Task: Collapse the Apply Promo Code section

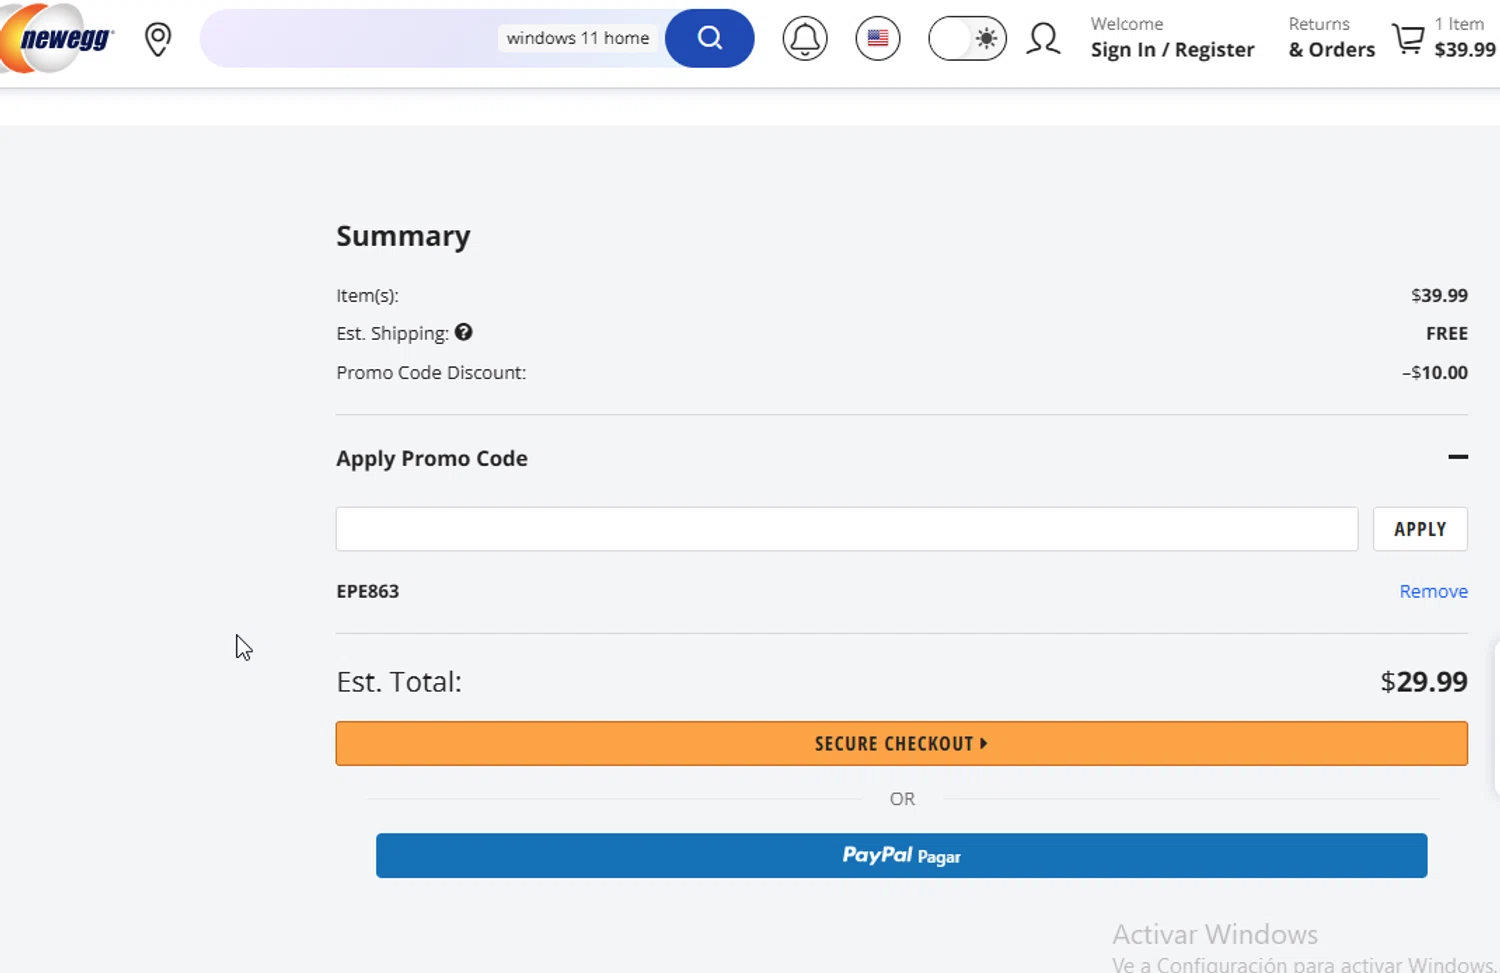Action: 1457,457
